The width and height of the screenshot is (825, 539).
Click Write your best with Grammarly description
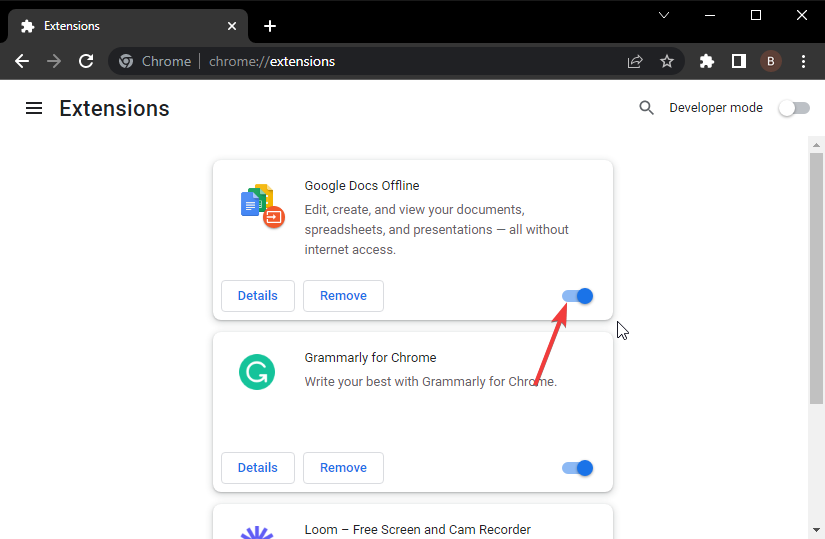[430, 382]
